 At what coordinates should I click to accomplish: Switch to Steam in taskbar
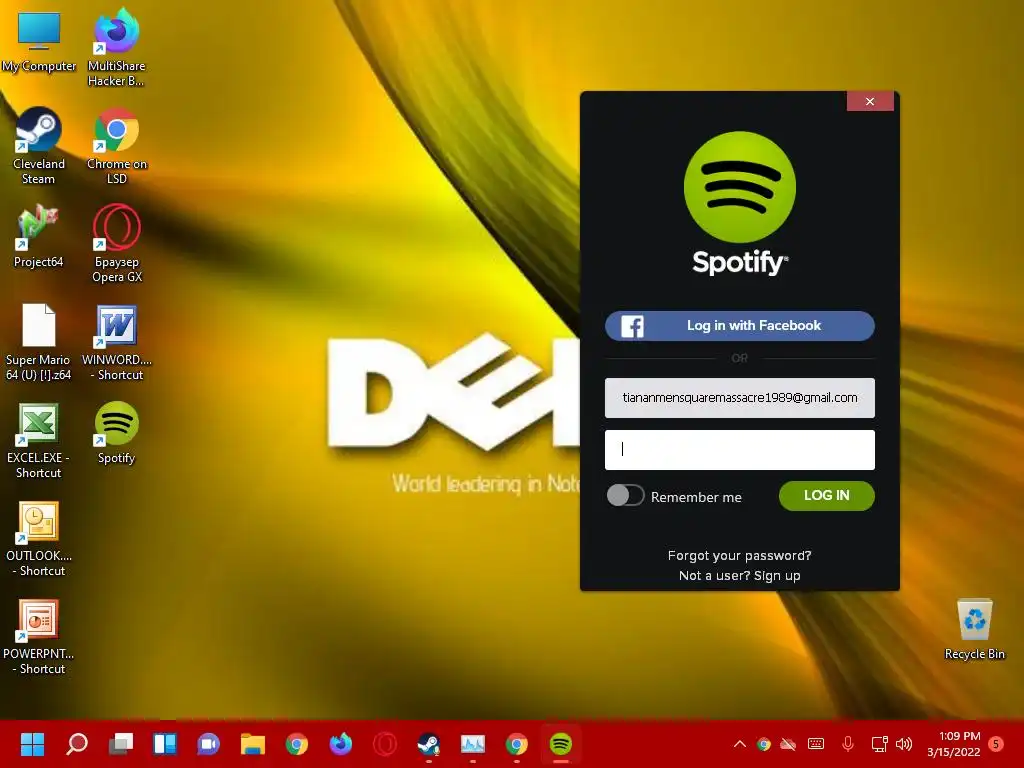click(428, 744)
